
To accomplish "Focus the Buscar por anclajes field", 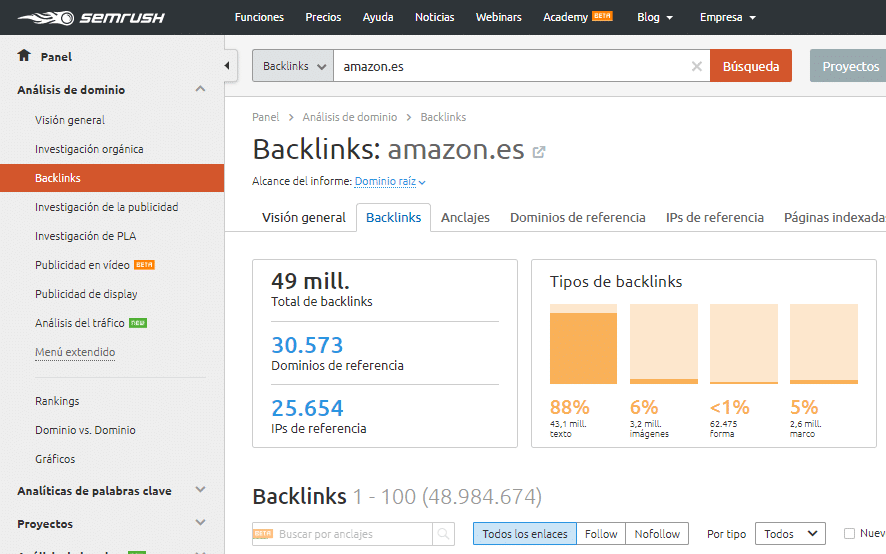I will [342, 534].
